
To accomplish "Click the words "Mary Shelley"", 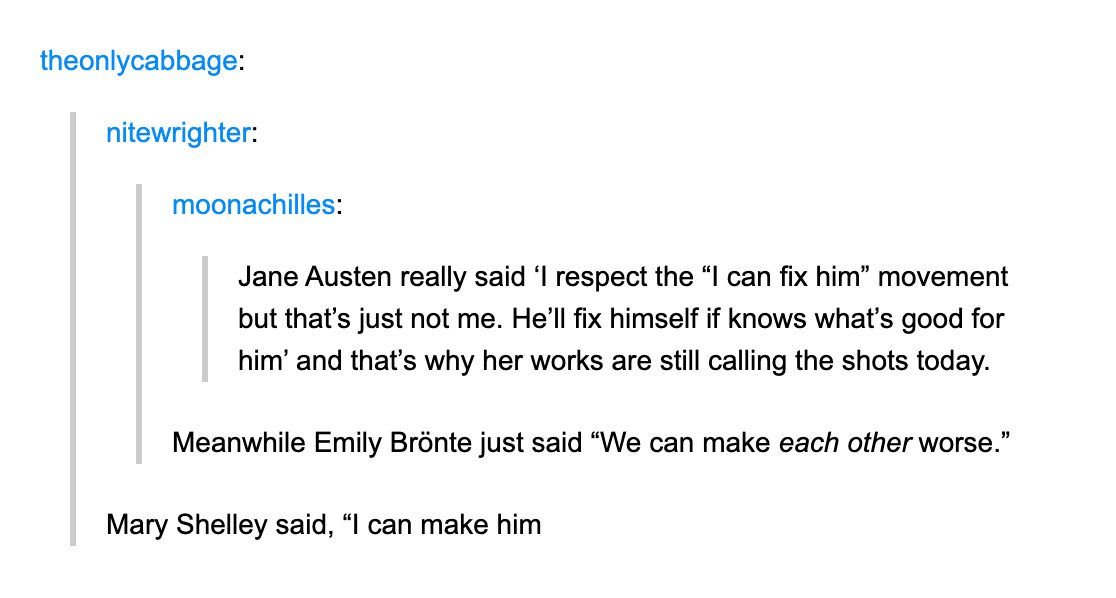I will [187, 524].
